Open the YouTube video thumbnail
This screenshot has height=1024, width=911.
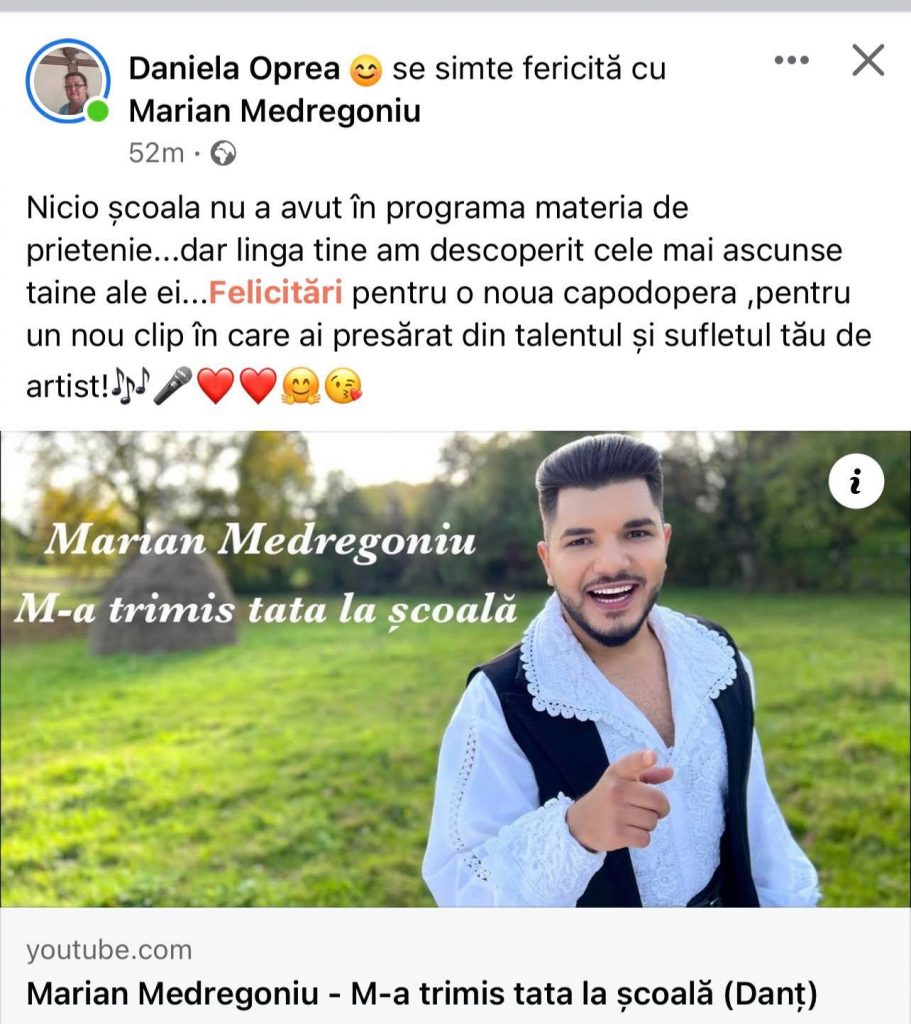click(x=455, y=669)
